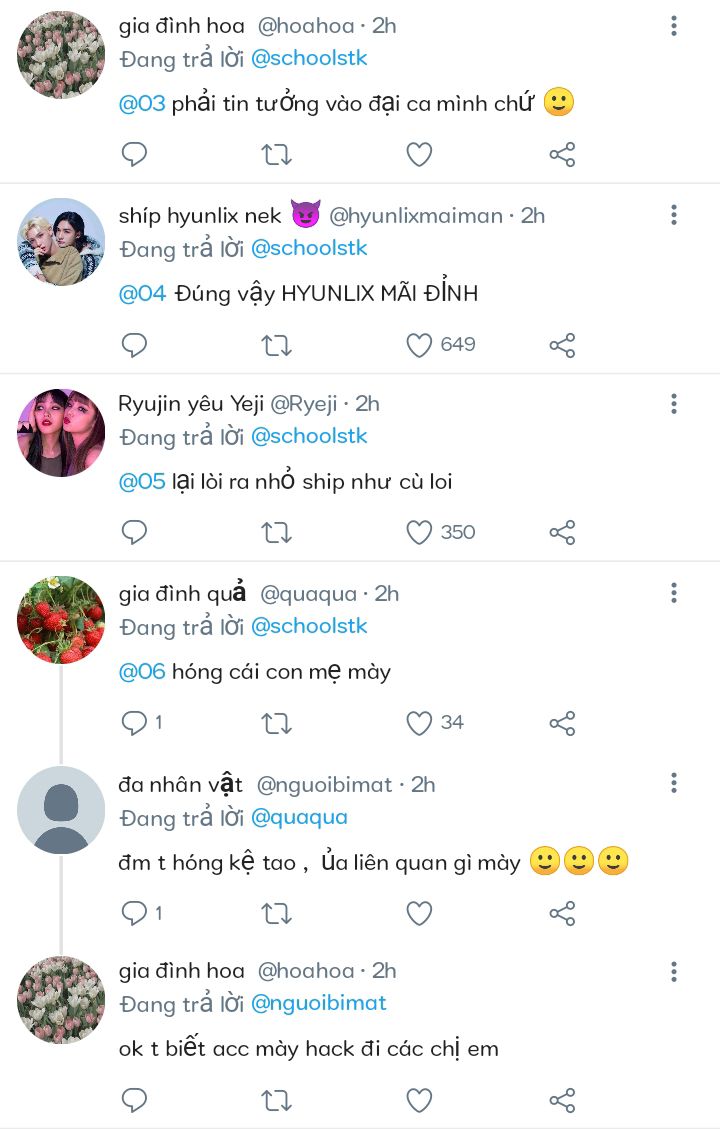
Task: Open reply thread on quaqua's tweet
Action: point(134,723)
